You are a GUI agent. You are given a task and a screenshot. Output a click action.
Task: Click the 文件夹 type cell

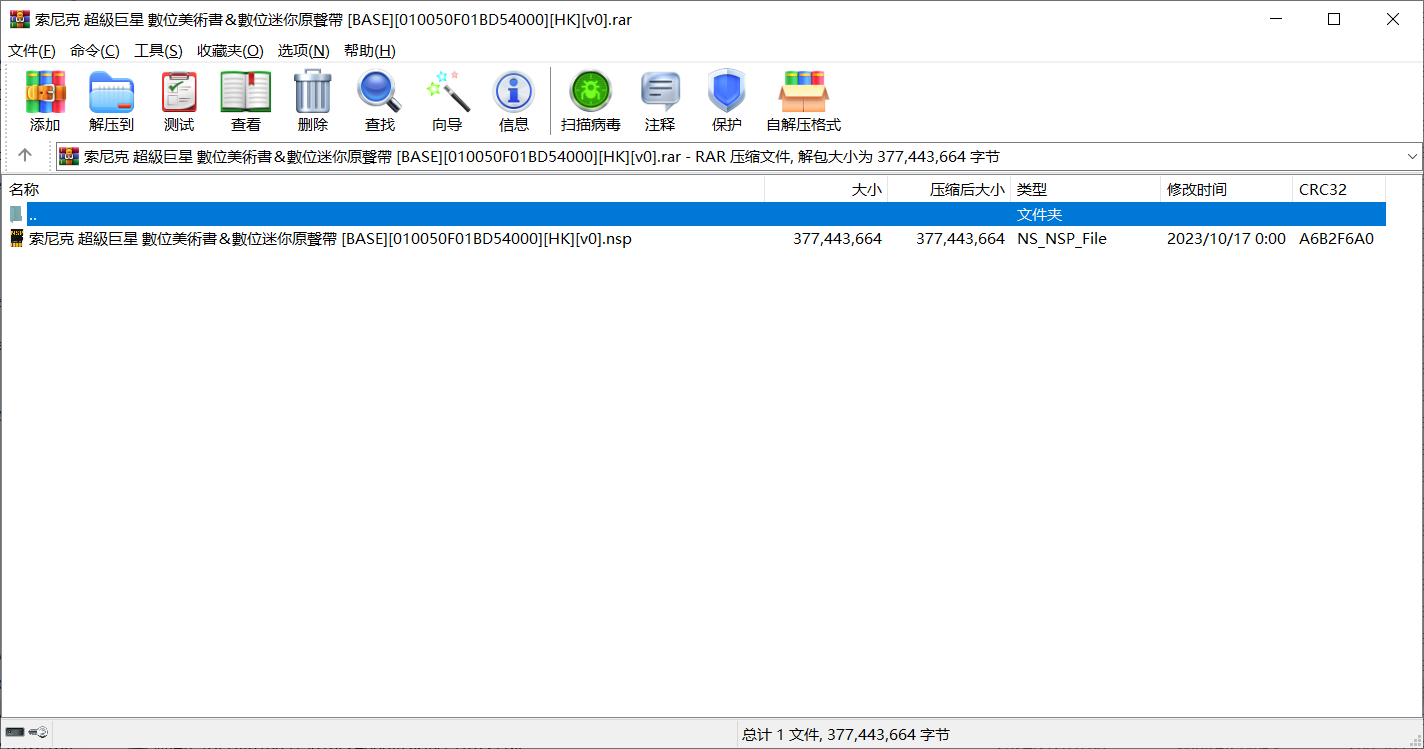tap(1040, 215)
